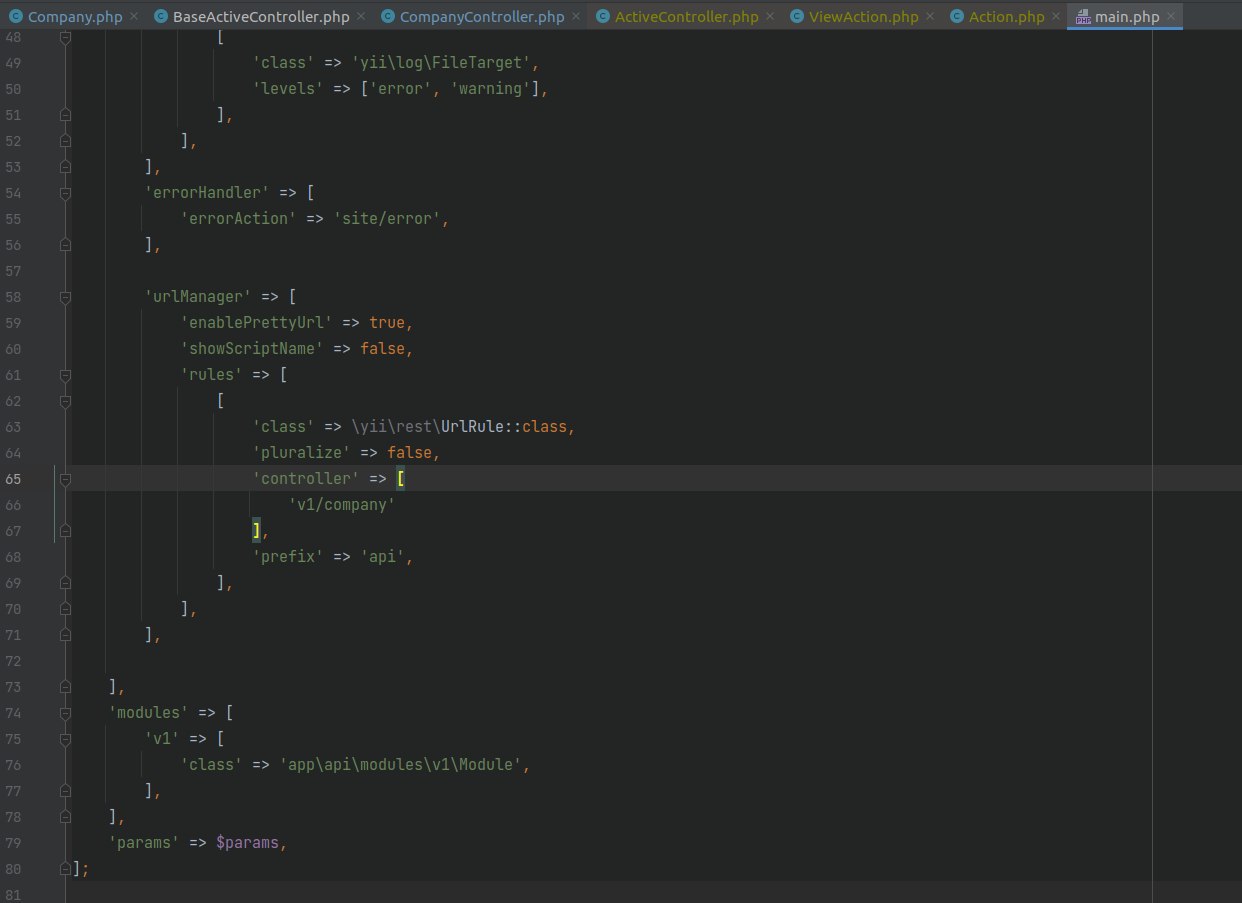
Task: Click the 'true' value on line 59
Action: coord(387,323)
